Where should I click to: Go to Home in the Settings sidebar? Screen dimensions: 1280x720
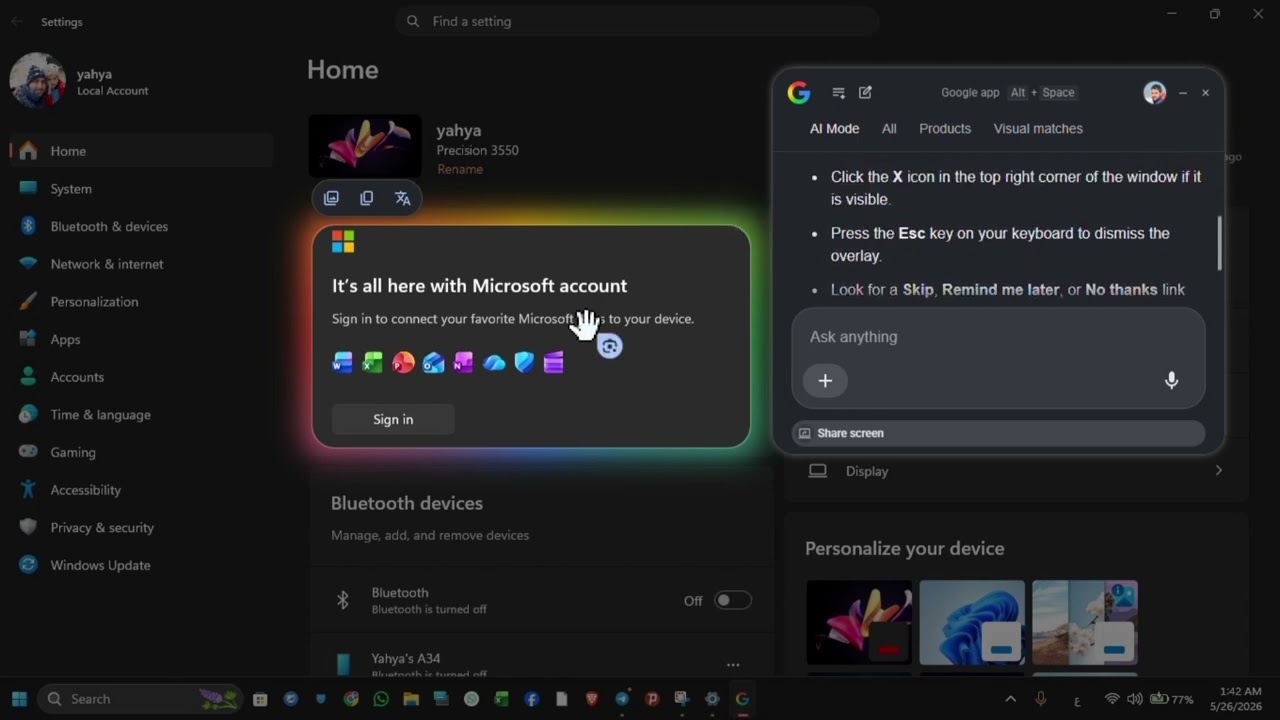[140, 151]
